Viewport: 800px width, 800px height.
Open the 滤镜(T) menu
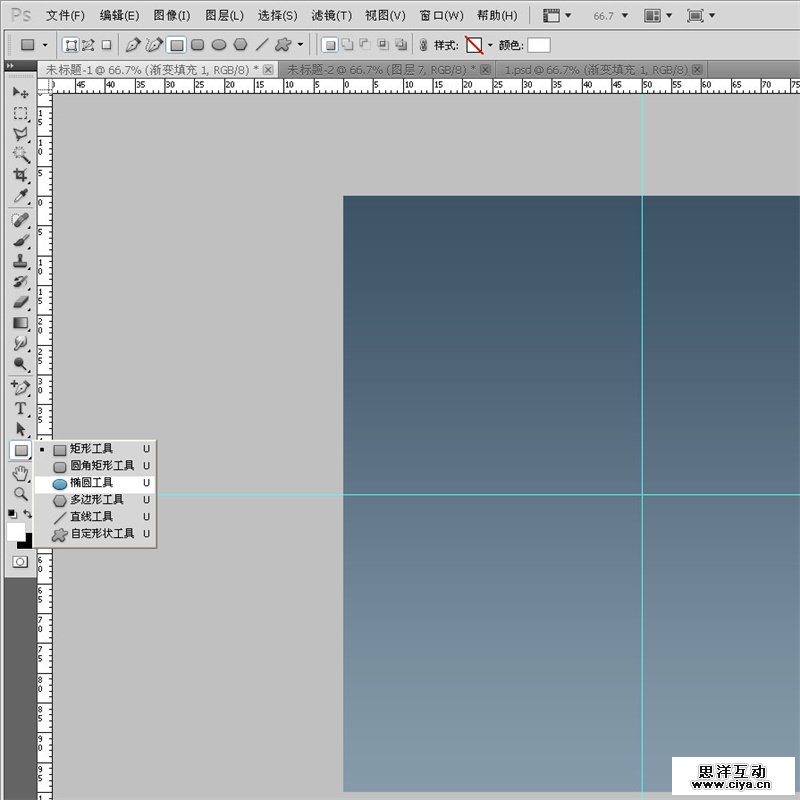tap(331, 16)
